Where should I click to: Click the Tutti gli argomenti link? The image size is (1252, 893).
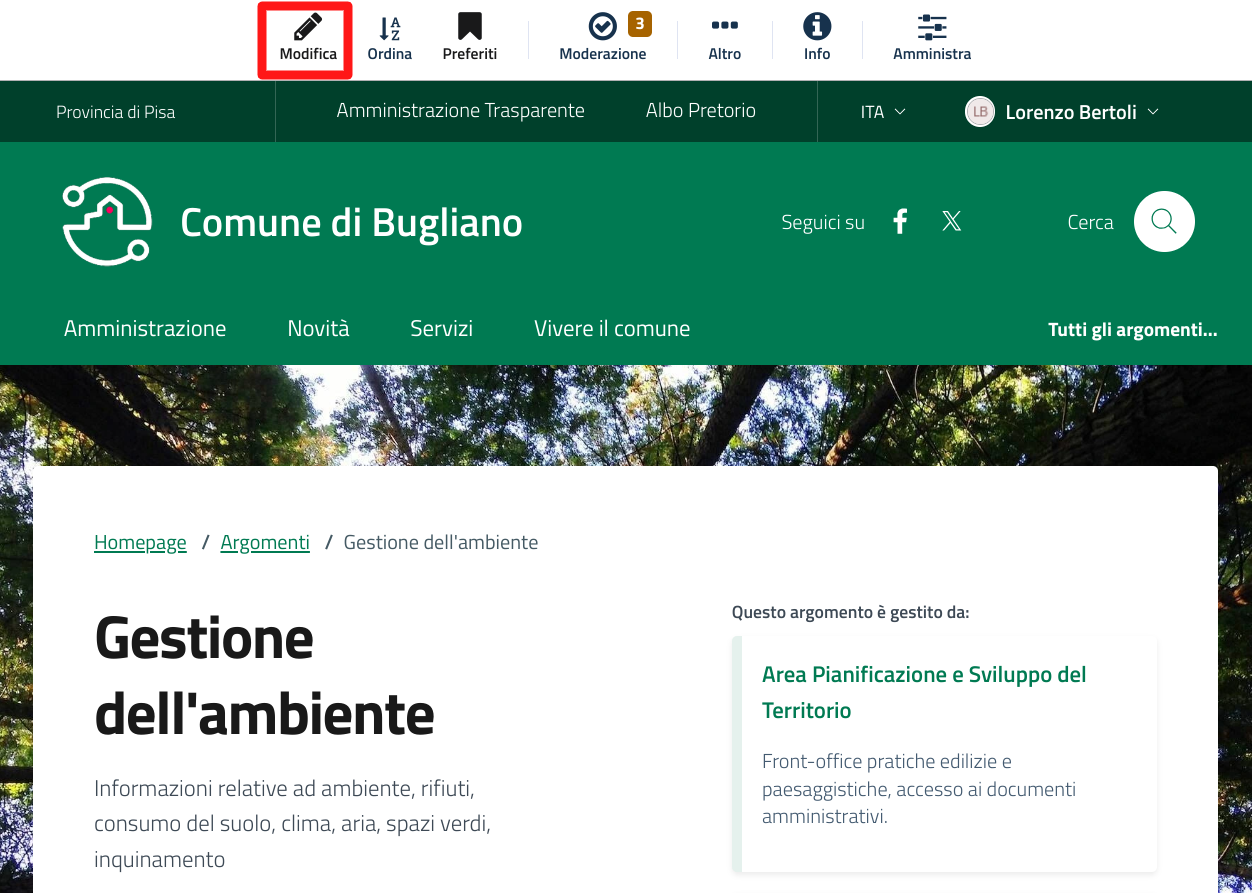tap(1132, 329)
